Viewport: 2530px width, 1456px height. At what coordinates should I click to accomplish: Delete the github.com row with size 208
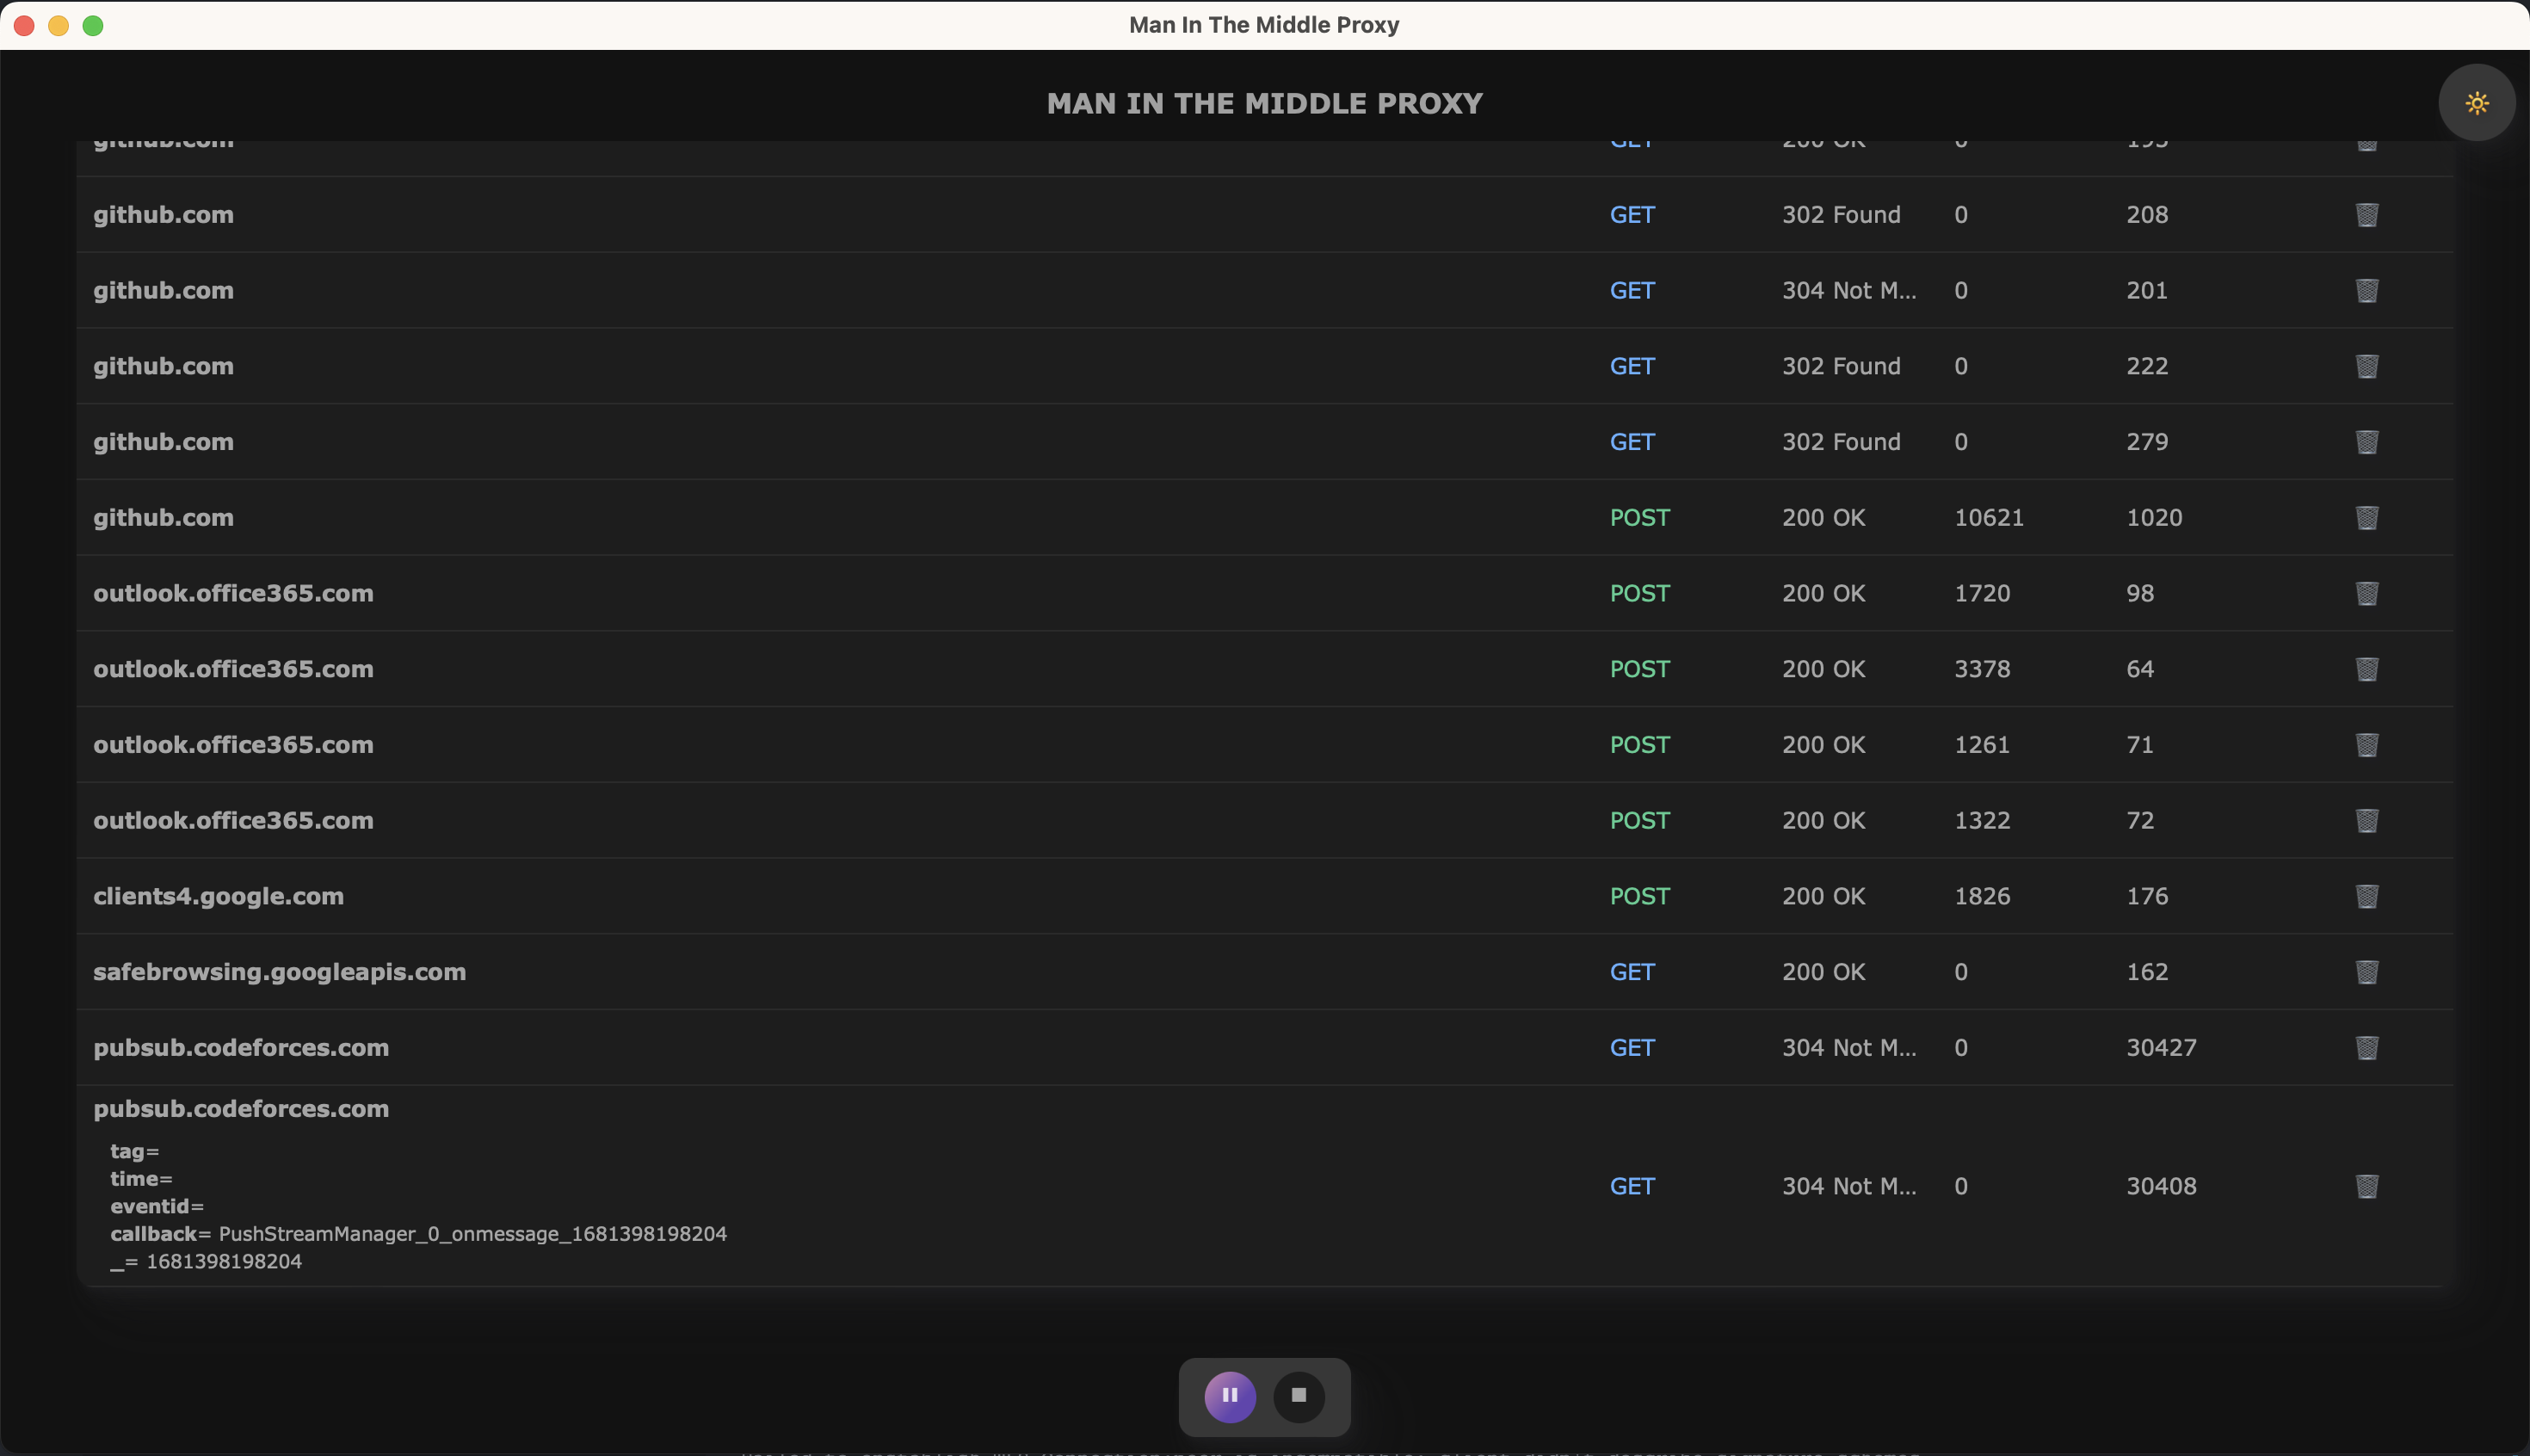[x=2366, y=215]
